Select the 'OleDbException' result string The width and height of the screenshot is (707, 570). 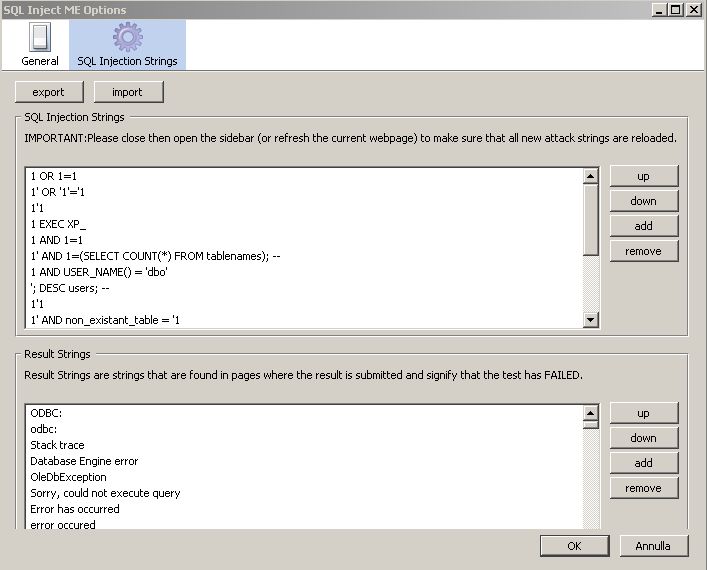tap(304, 477)
